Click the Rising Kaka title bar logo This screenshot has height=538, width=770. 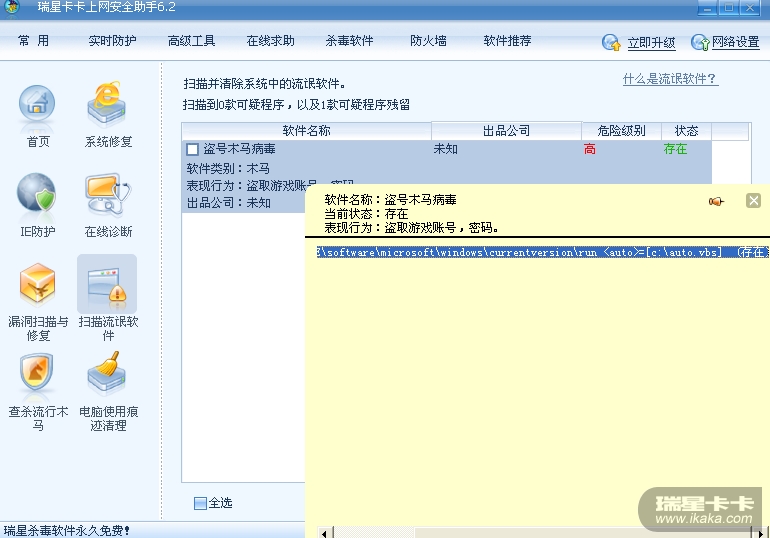coord(12,7)
